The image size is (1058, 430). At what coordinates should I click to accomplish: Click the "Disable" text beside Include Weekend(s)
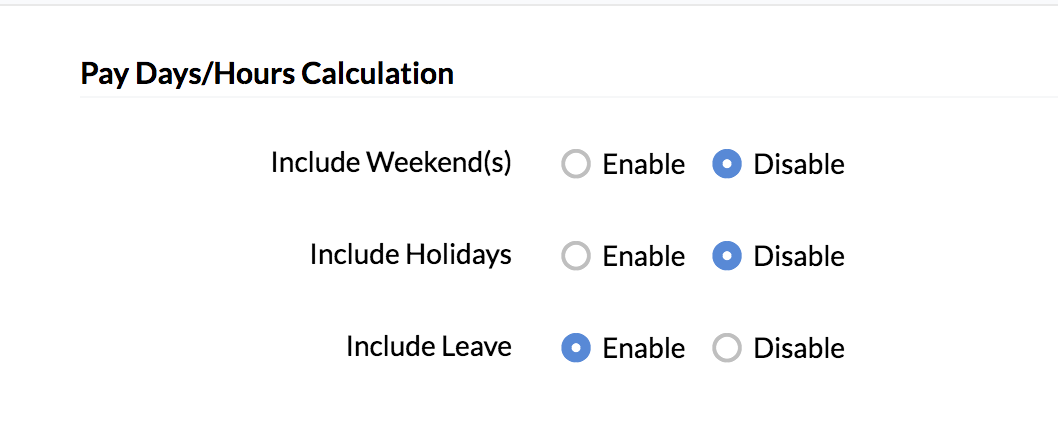[x=798, y=164]
